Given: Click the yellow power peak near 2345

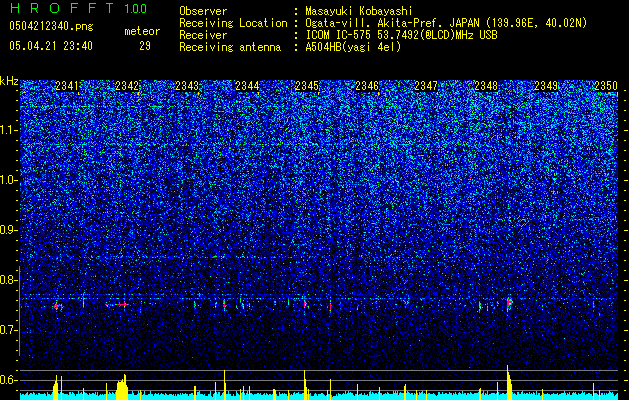Looking at the screenshot, I should click(x=306, y=385).
